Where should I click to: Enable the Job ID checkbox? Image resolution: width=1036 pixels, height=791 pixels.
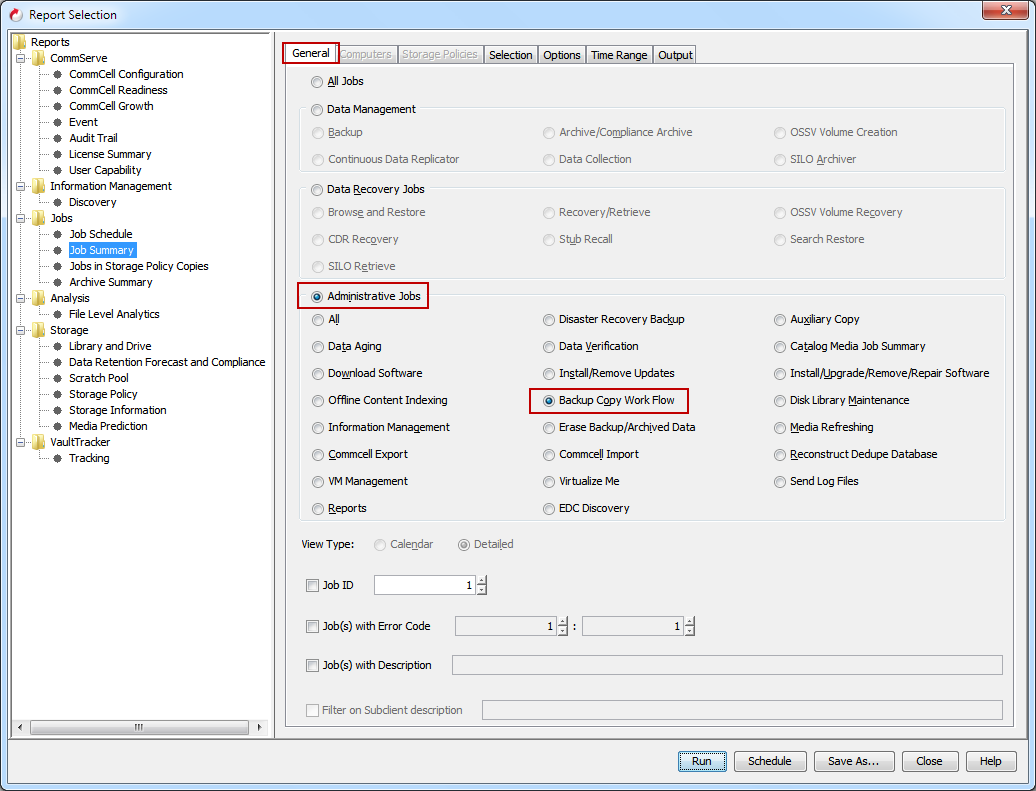pyautogui.click(x=313, y=585)
